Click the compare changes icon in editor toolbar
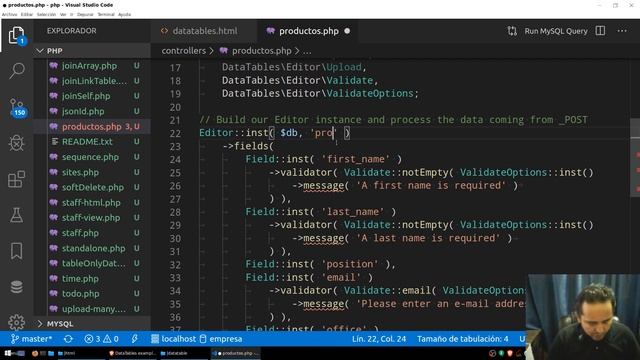This screenshot has height=360, width=640. (512, 31)
